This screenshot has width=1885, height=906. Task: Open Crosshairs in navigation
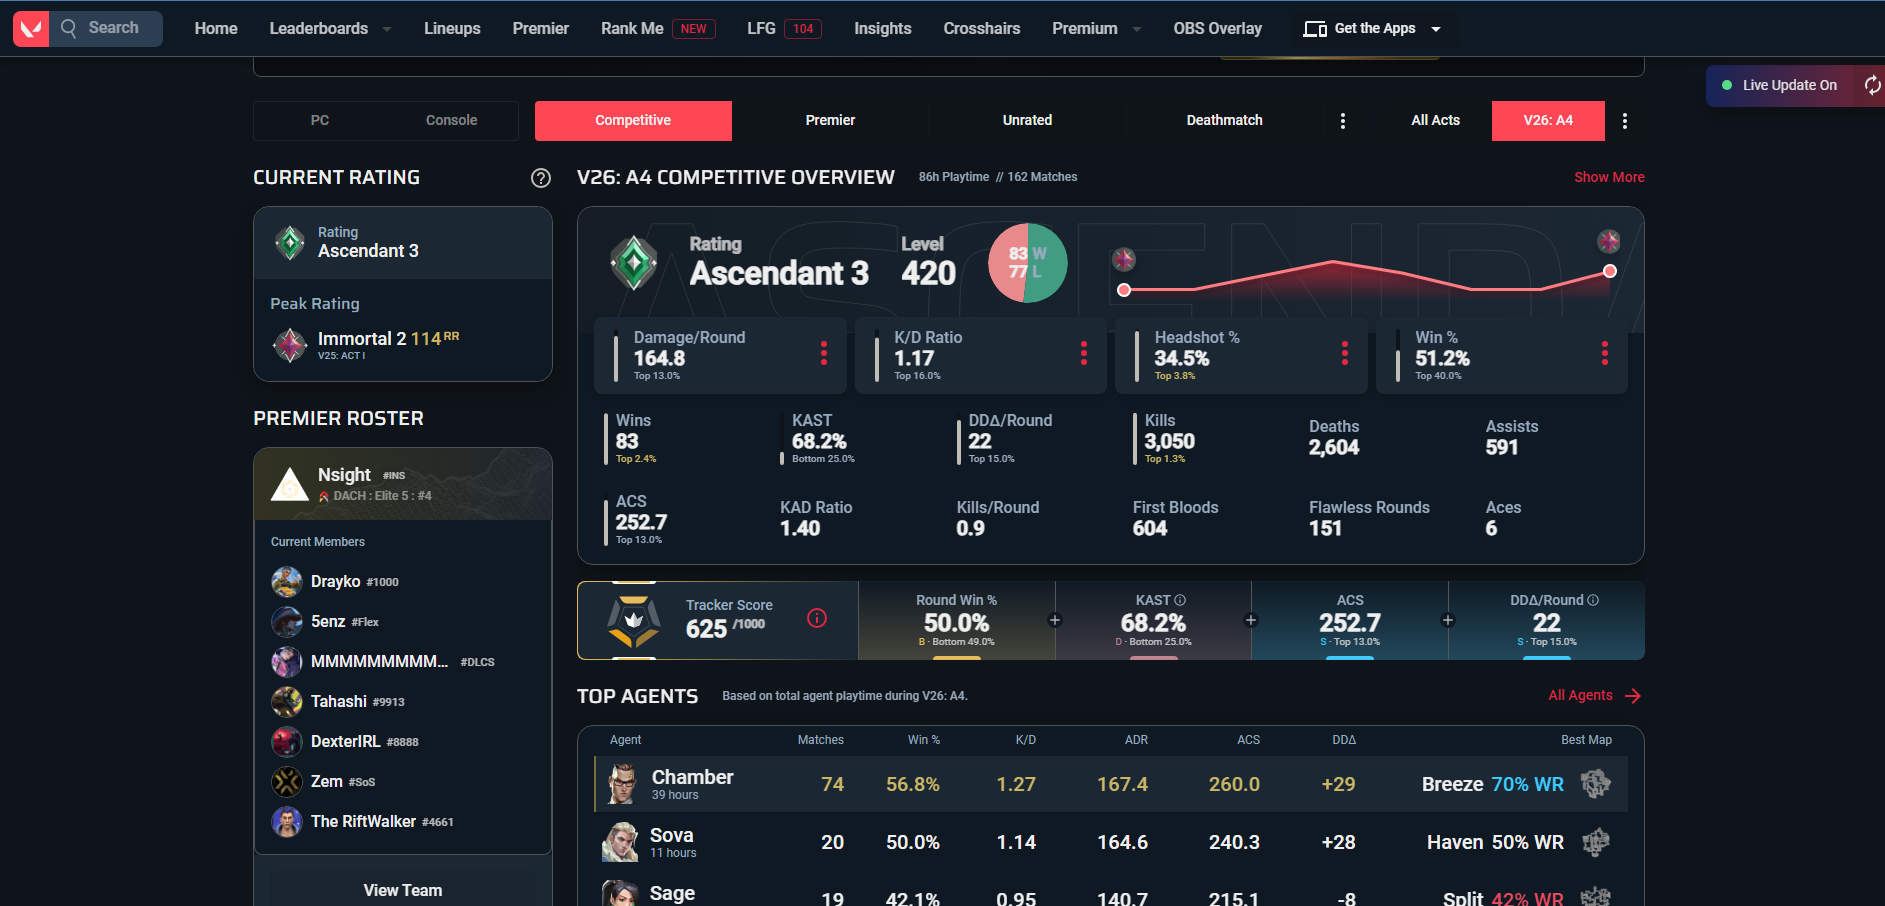pyautogui.click(x=982, y=29)
